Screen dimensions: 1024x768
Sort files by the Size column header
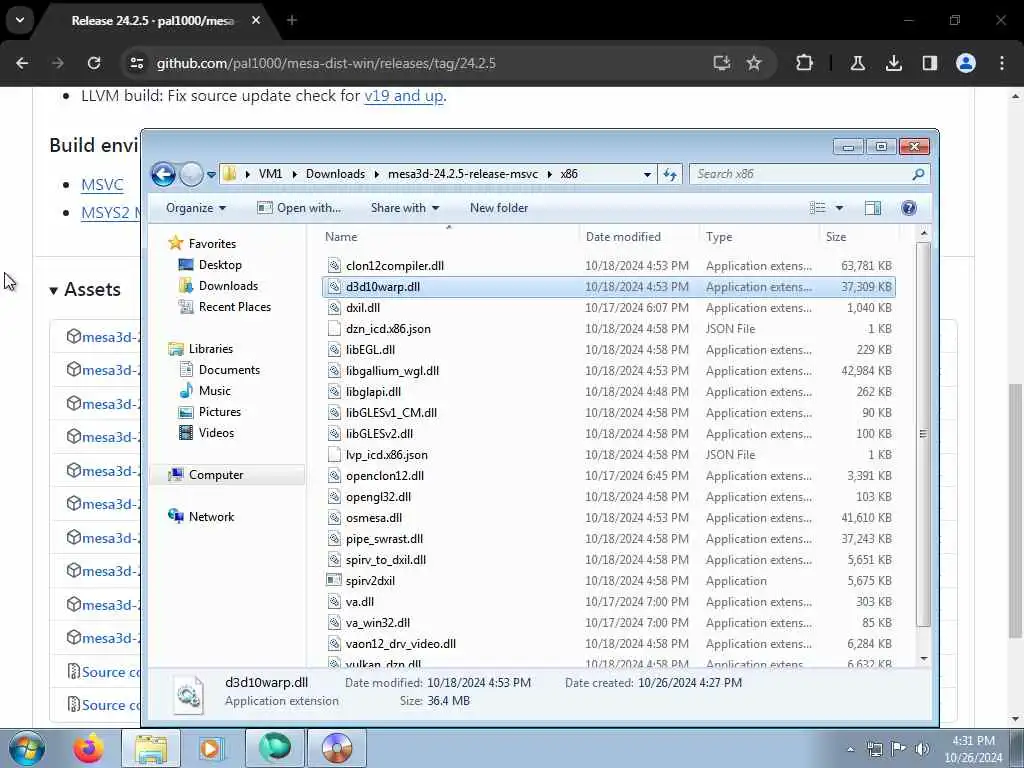[858, 236]
